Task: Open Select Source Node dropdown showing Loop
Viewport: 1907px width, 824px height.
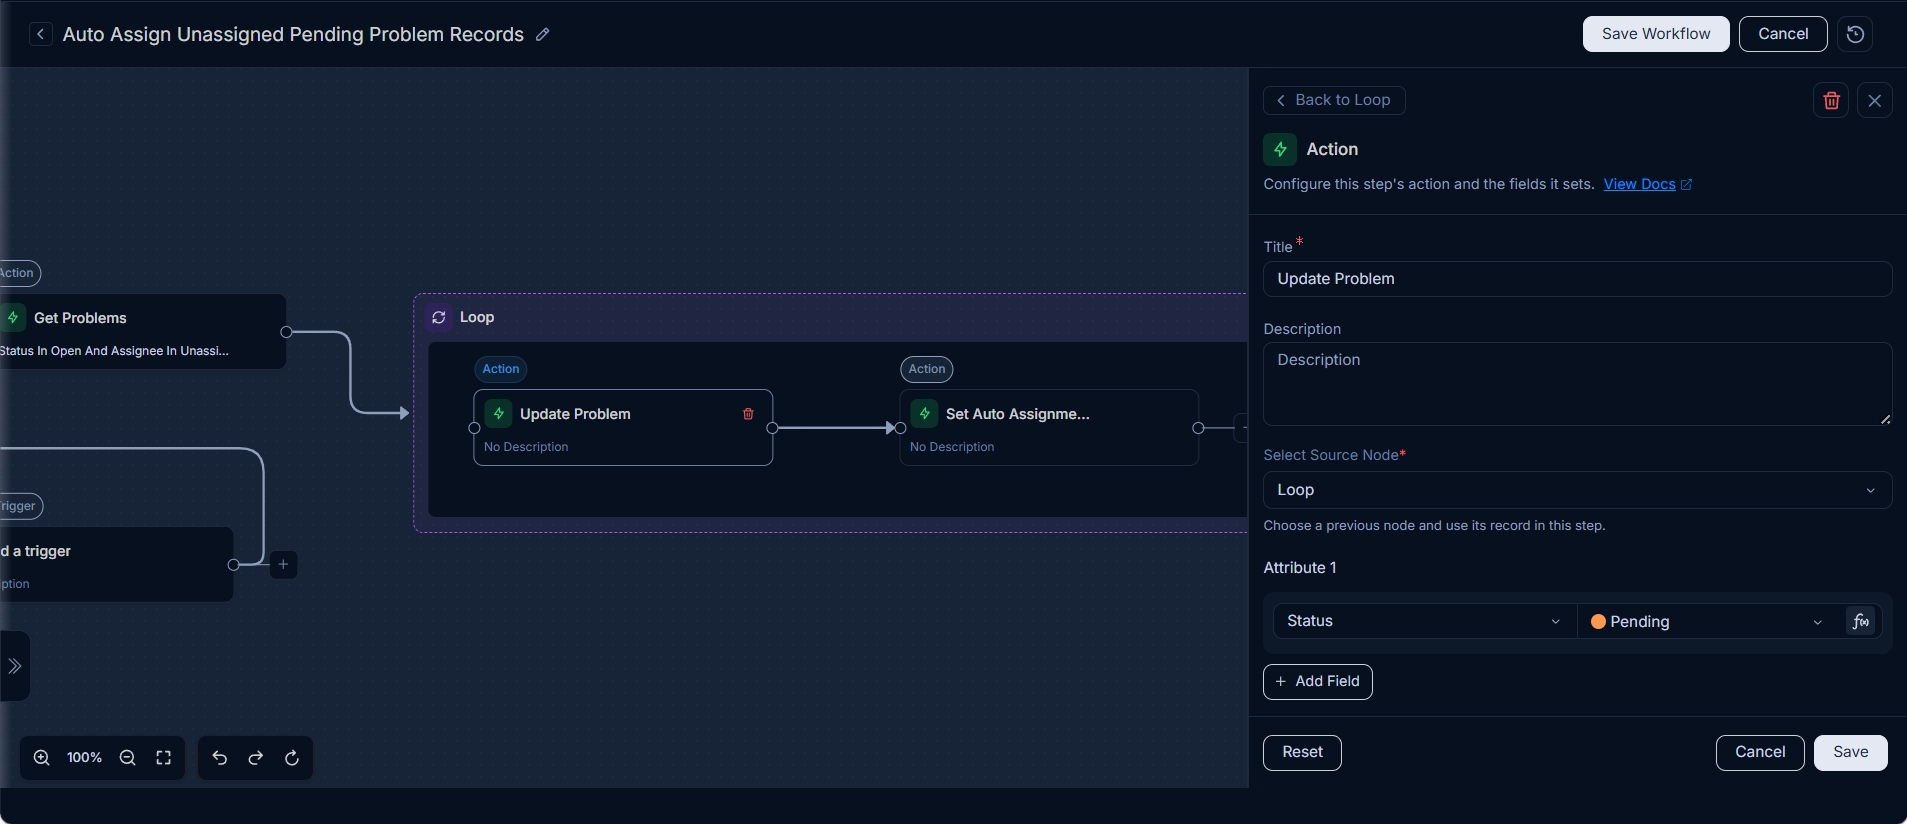Action: point(1577,490)
